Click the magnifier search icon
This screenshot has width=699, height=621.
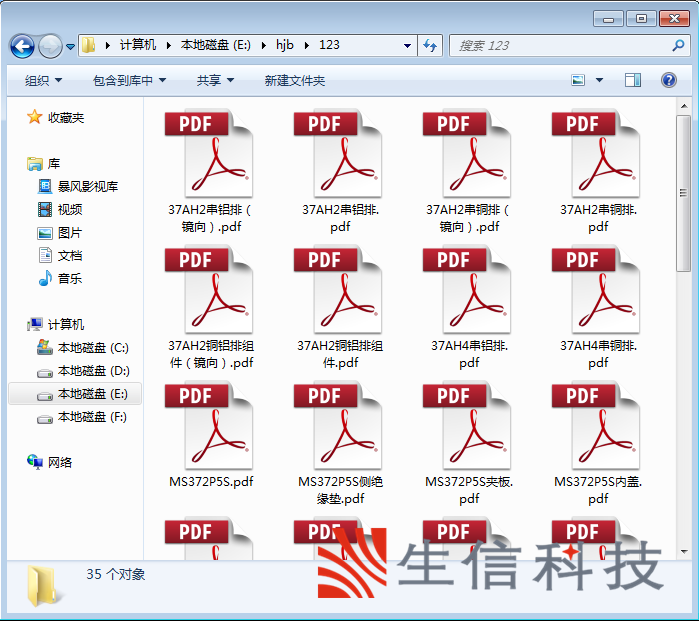(678, 45)
